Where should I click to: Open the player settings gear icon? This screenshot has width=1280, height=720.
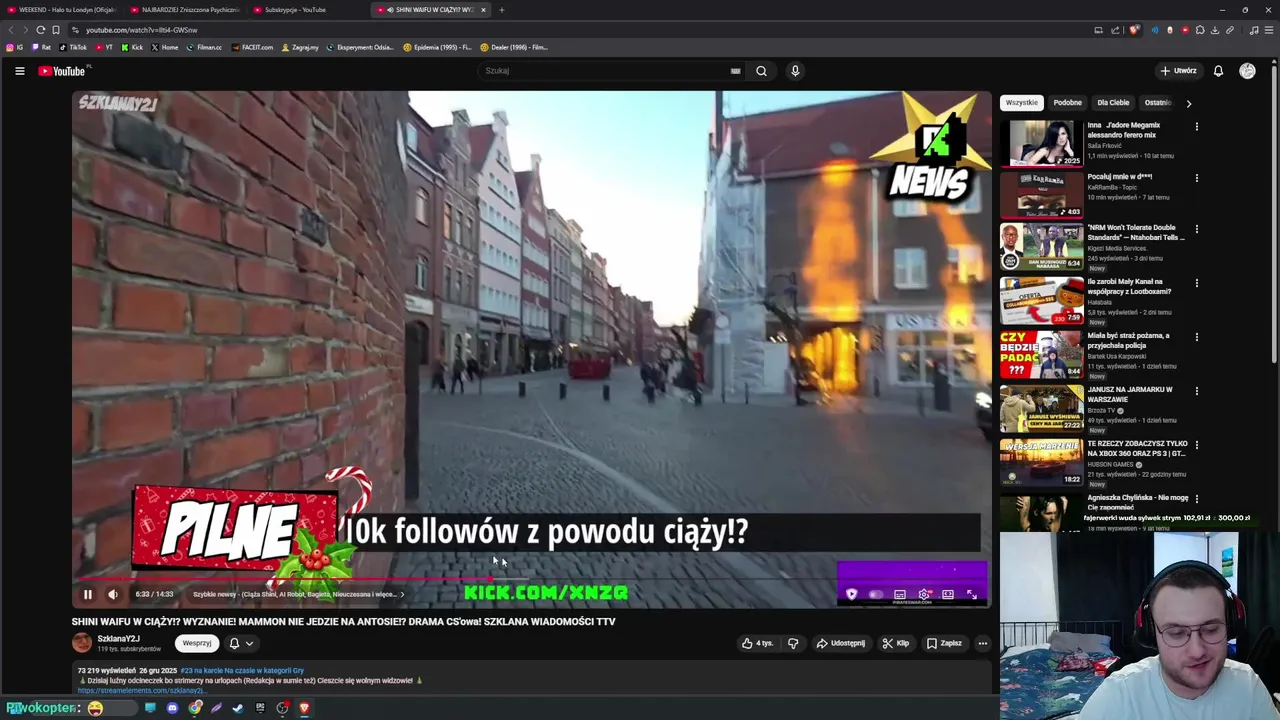tap(924, 594)
